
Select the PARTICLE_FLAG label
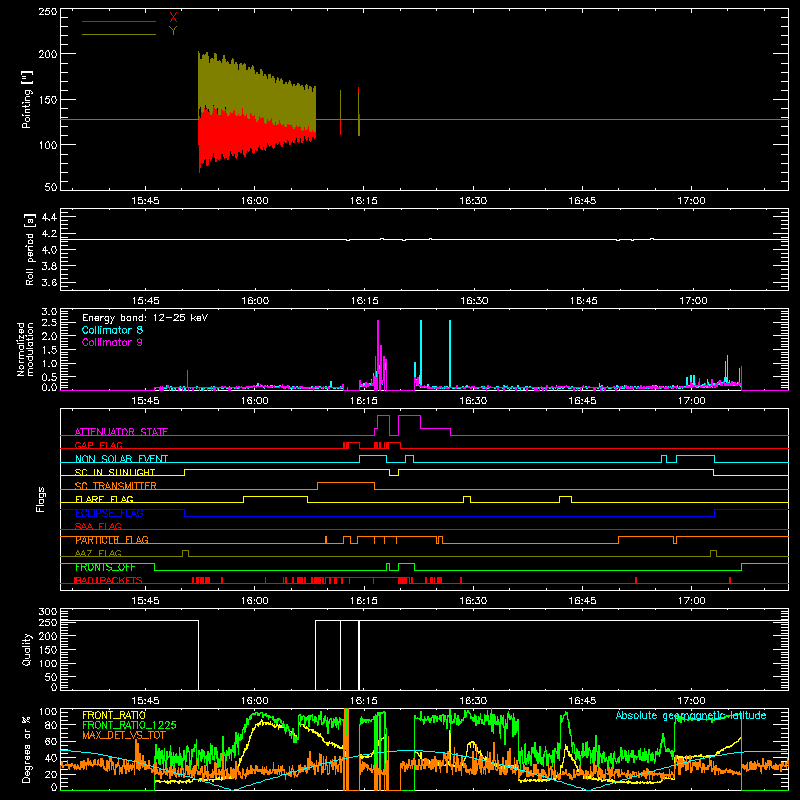click(x=112, y=540)
